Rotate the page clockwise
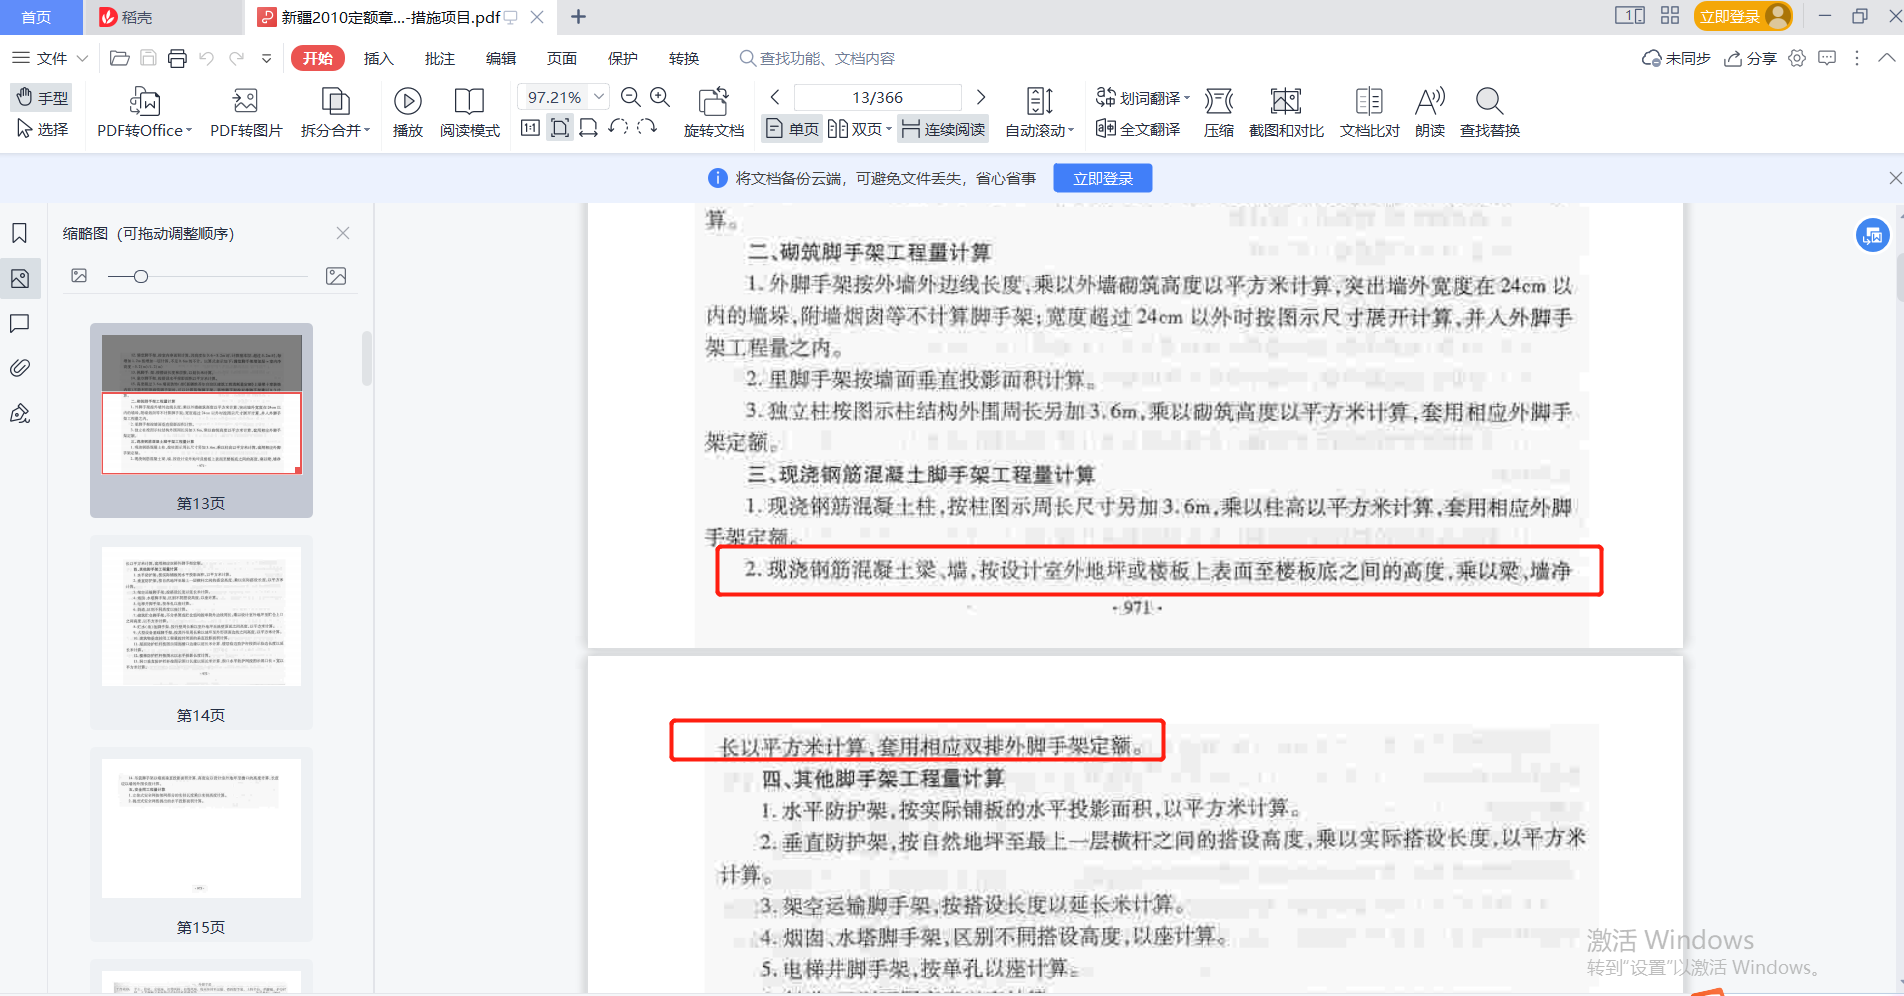Viewport: 1904px width, 996px height. click(647, 128)
